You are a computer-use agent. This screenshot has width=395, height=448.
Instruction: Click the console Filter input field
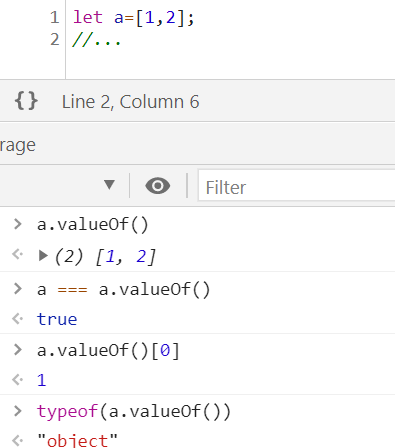(297, 186)
